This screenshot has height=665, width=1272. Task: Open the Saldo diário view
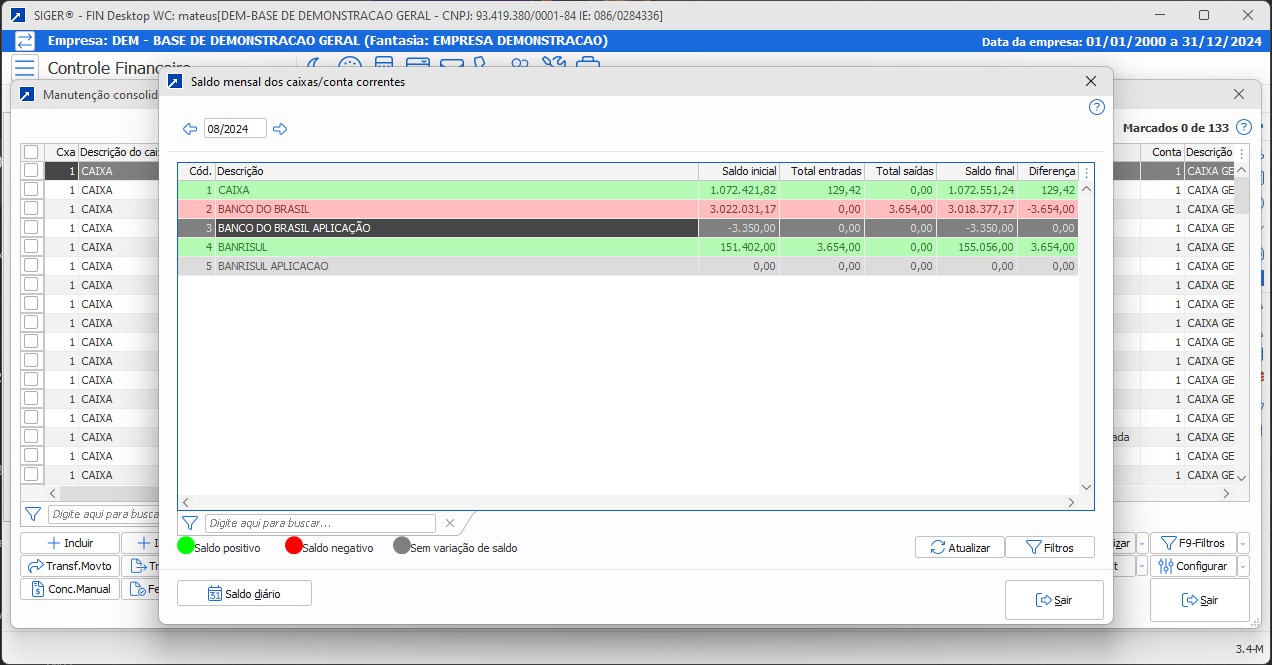tap(244, 594)
